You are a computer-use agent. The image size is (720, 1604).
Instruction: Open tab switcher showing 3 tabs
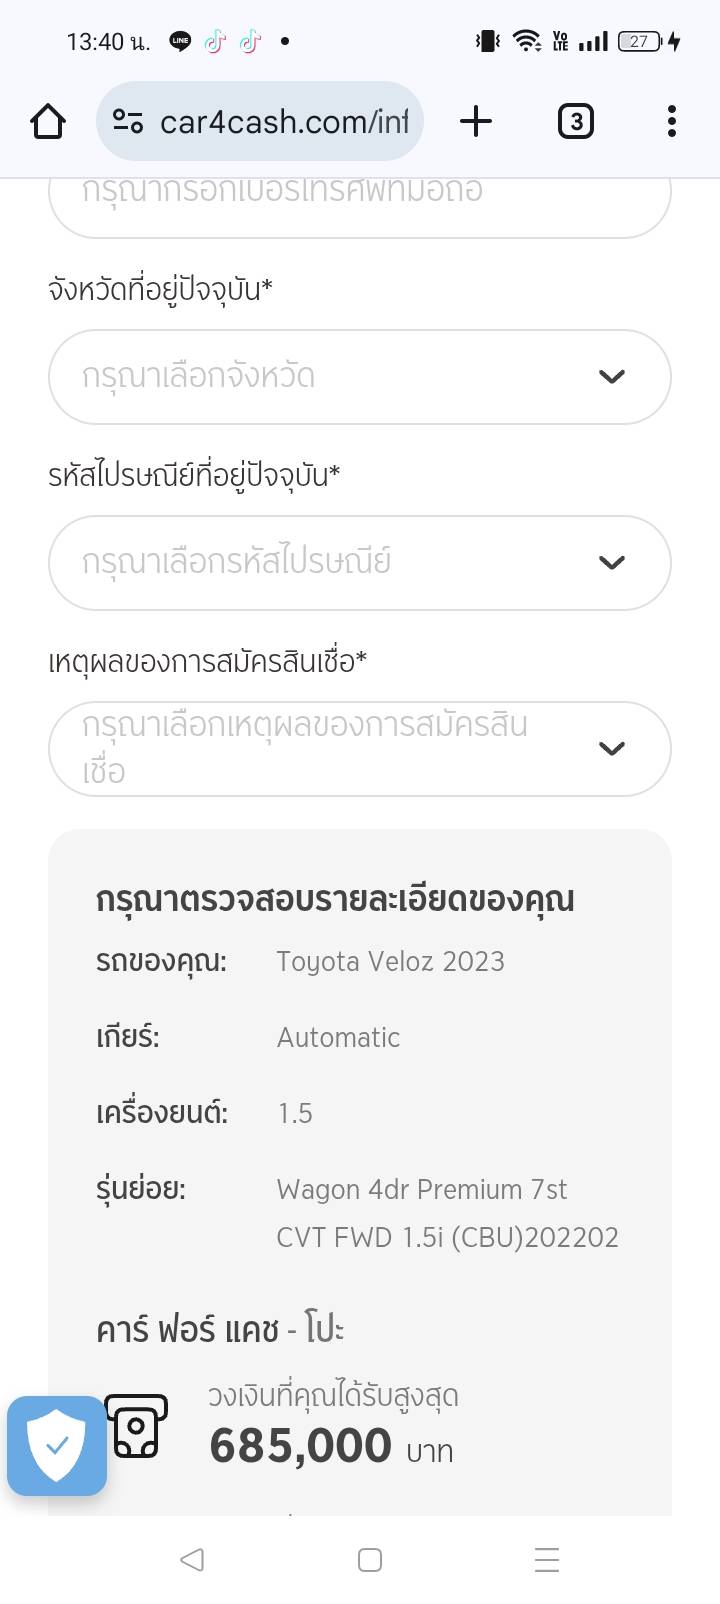click(575, 122)
